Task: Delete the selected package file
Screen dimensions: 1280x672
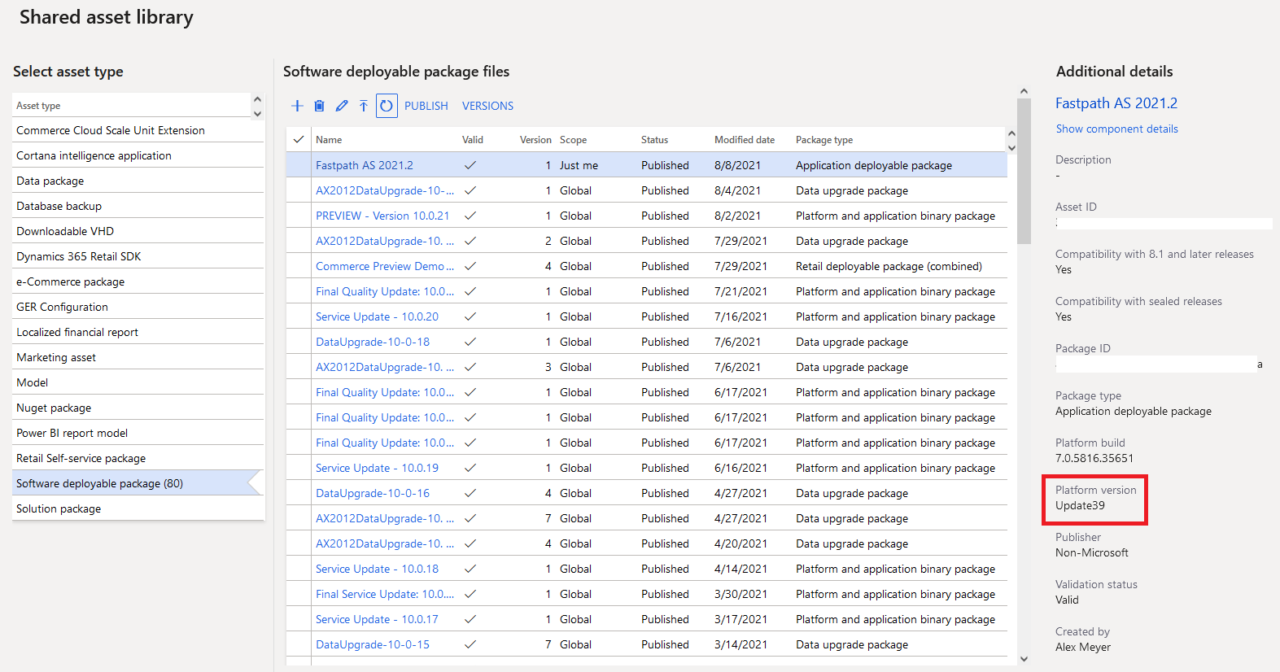Action: (x=319, y=105)
